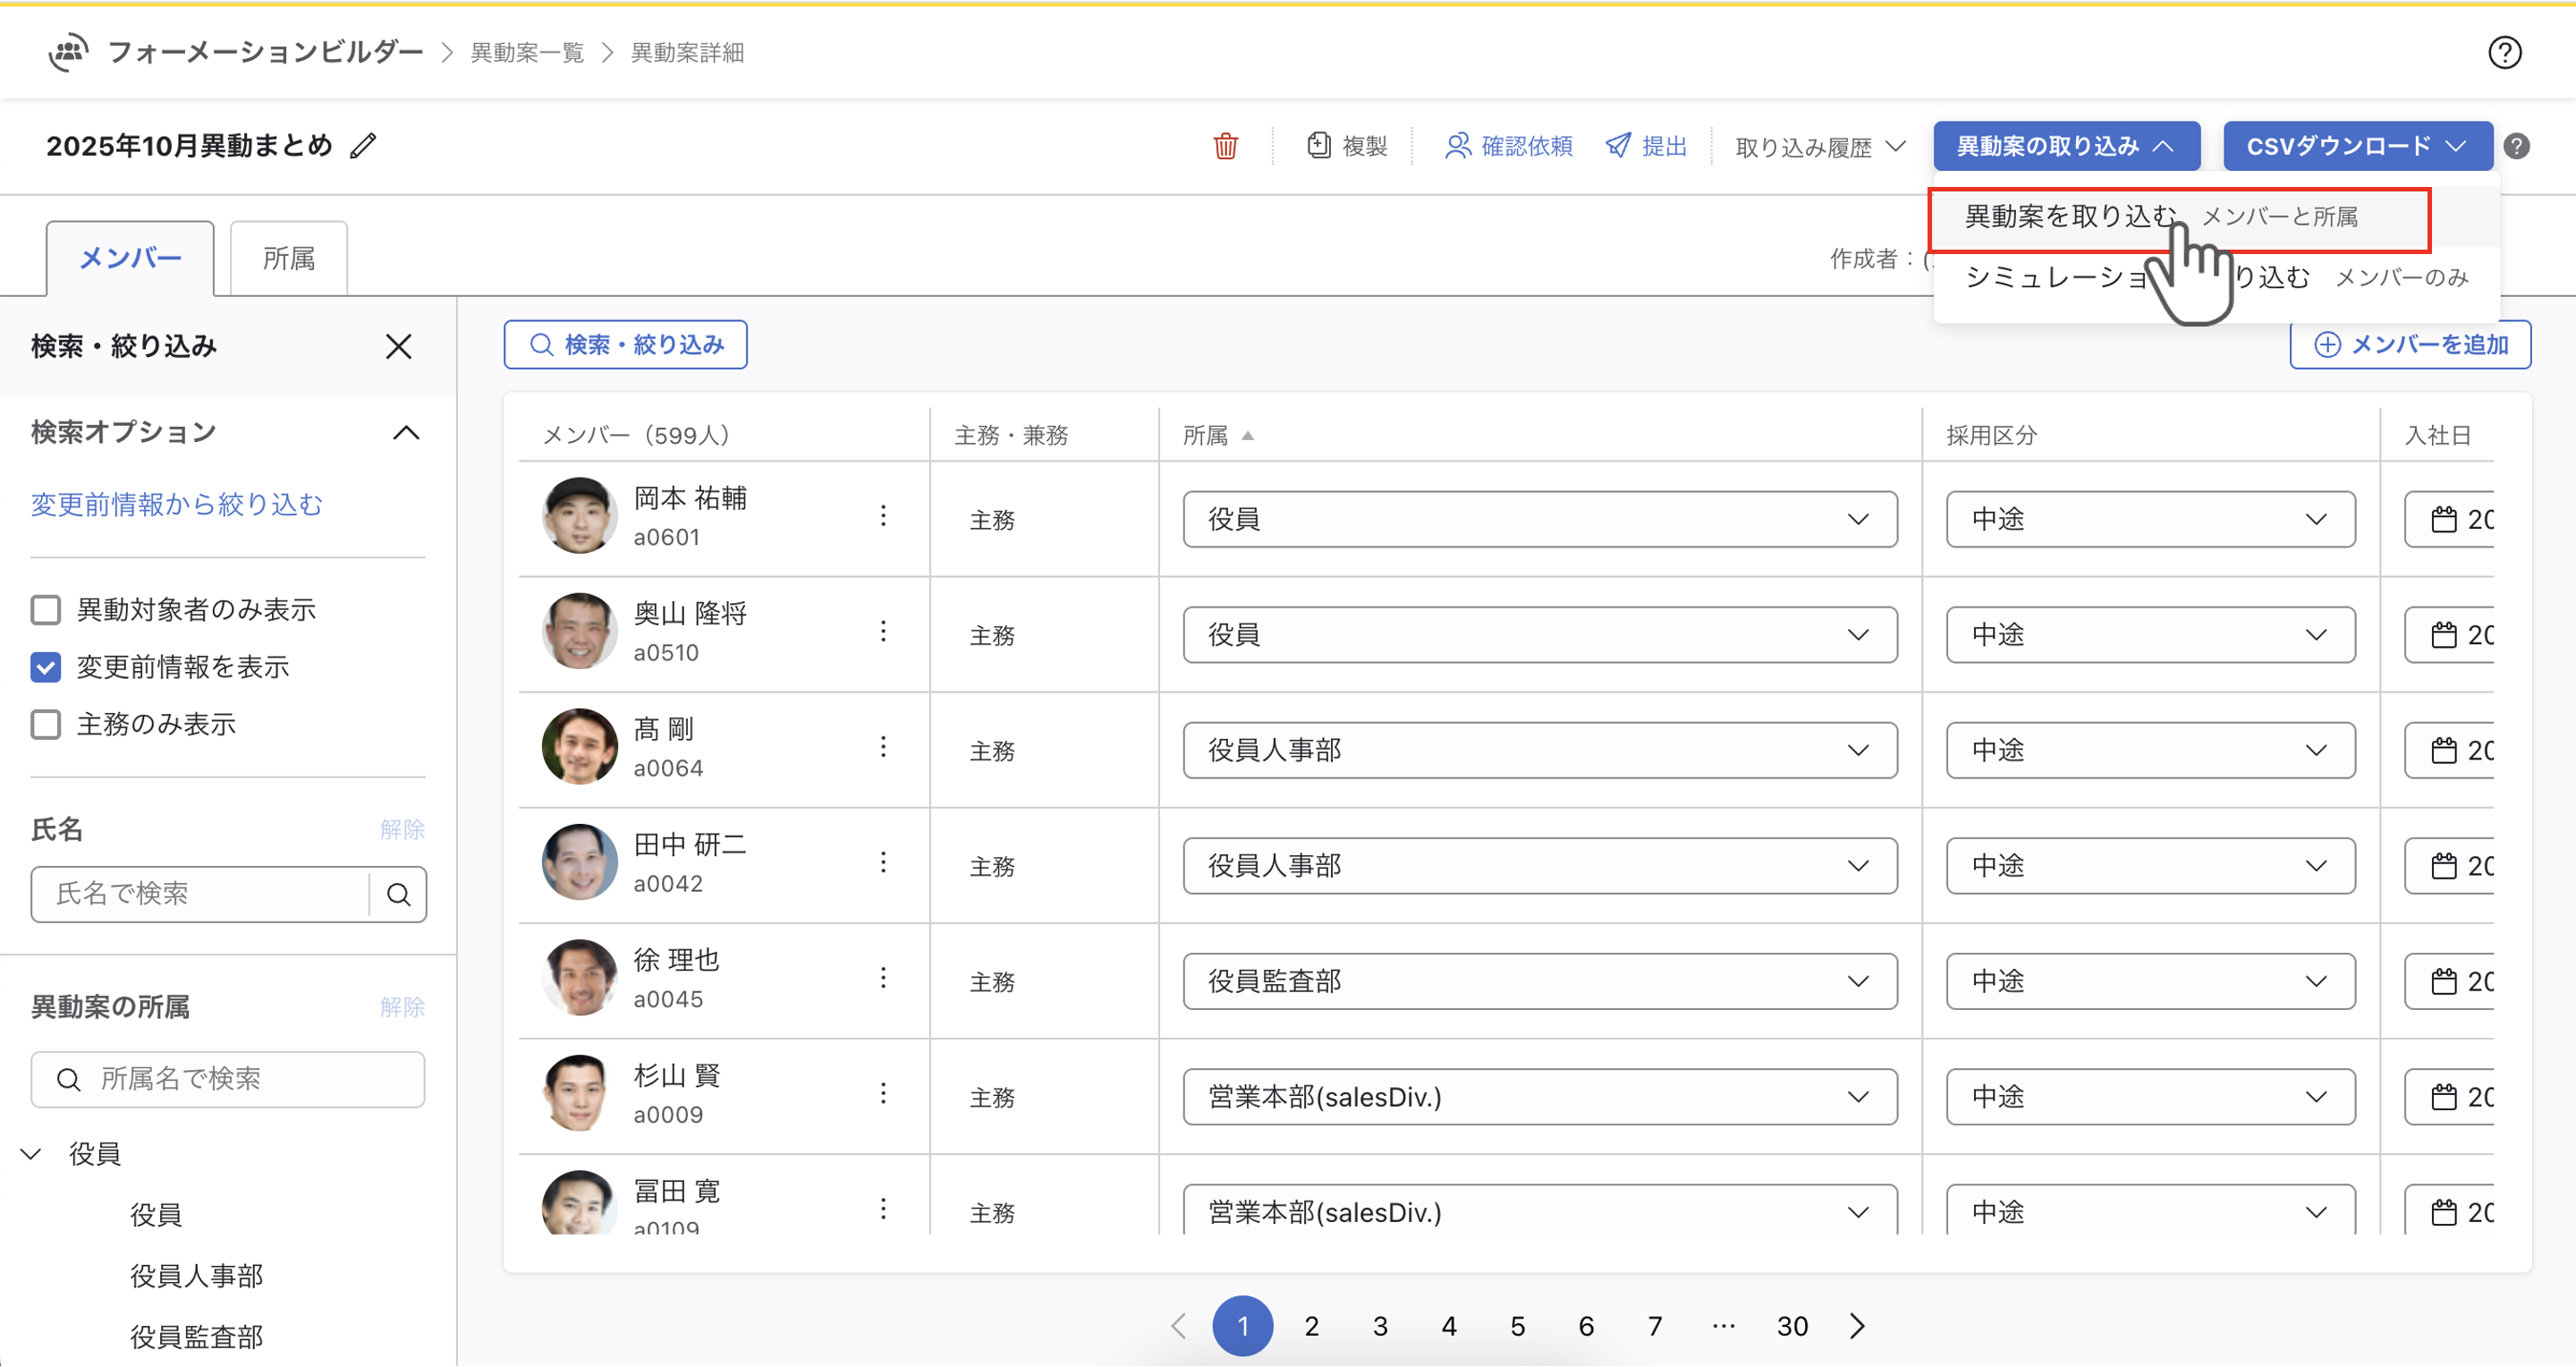Enable 異動対象者のみ表示 checkbox
Screen dimensions: 2576x1367
click(46, 609)
